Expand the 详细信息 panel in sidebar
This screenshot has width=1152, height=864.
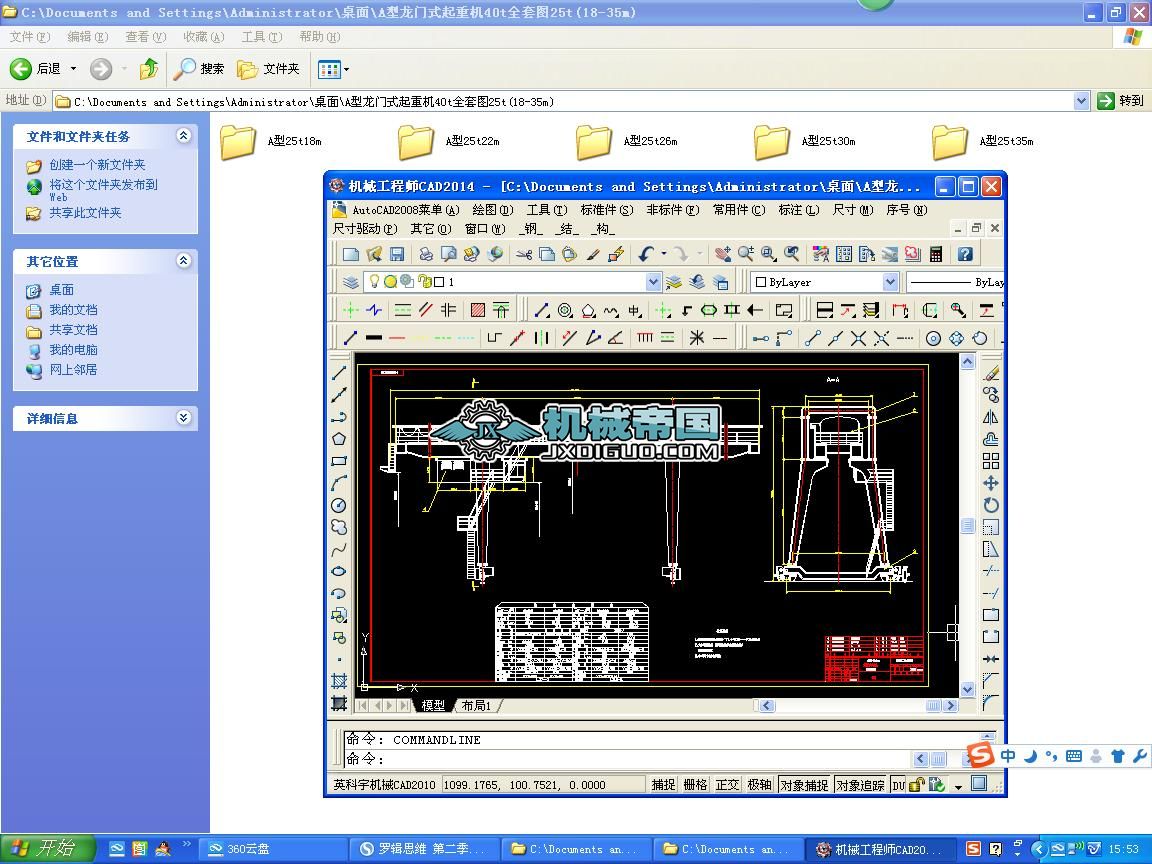(x=183, y=418)
